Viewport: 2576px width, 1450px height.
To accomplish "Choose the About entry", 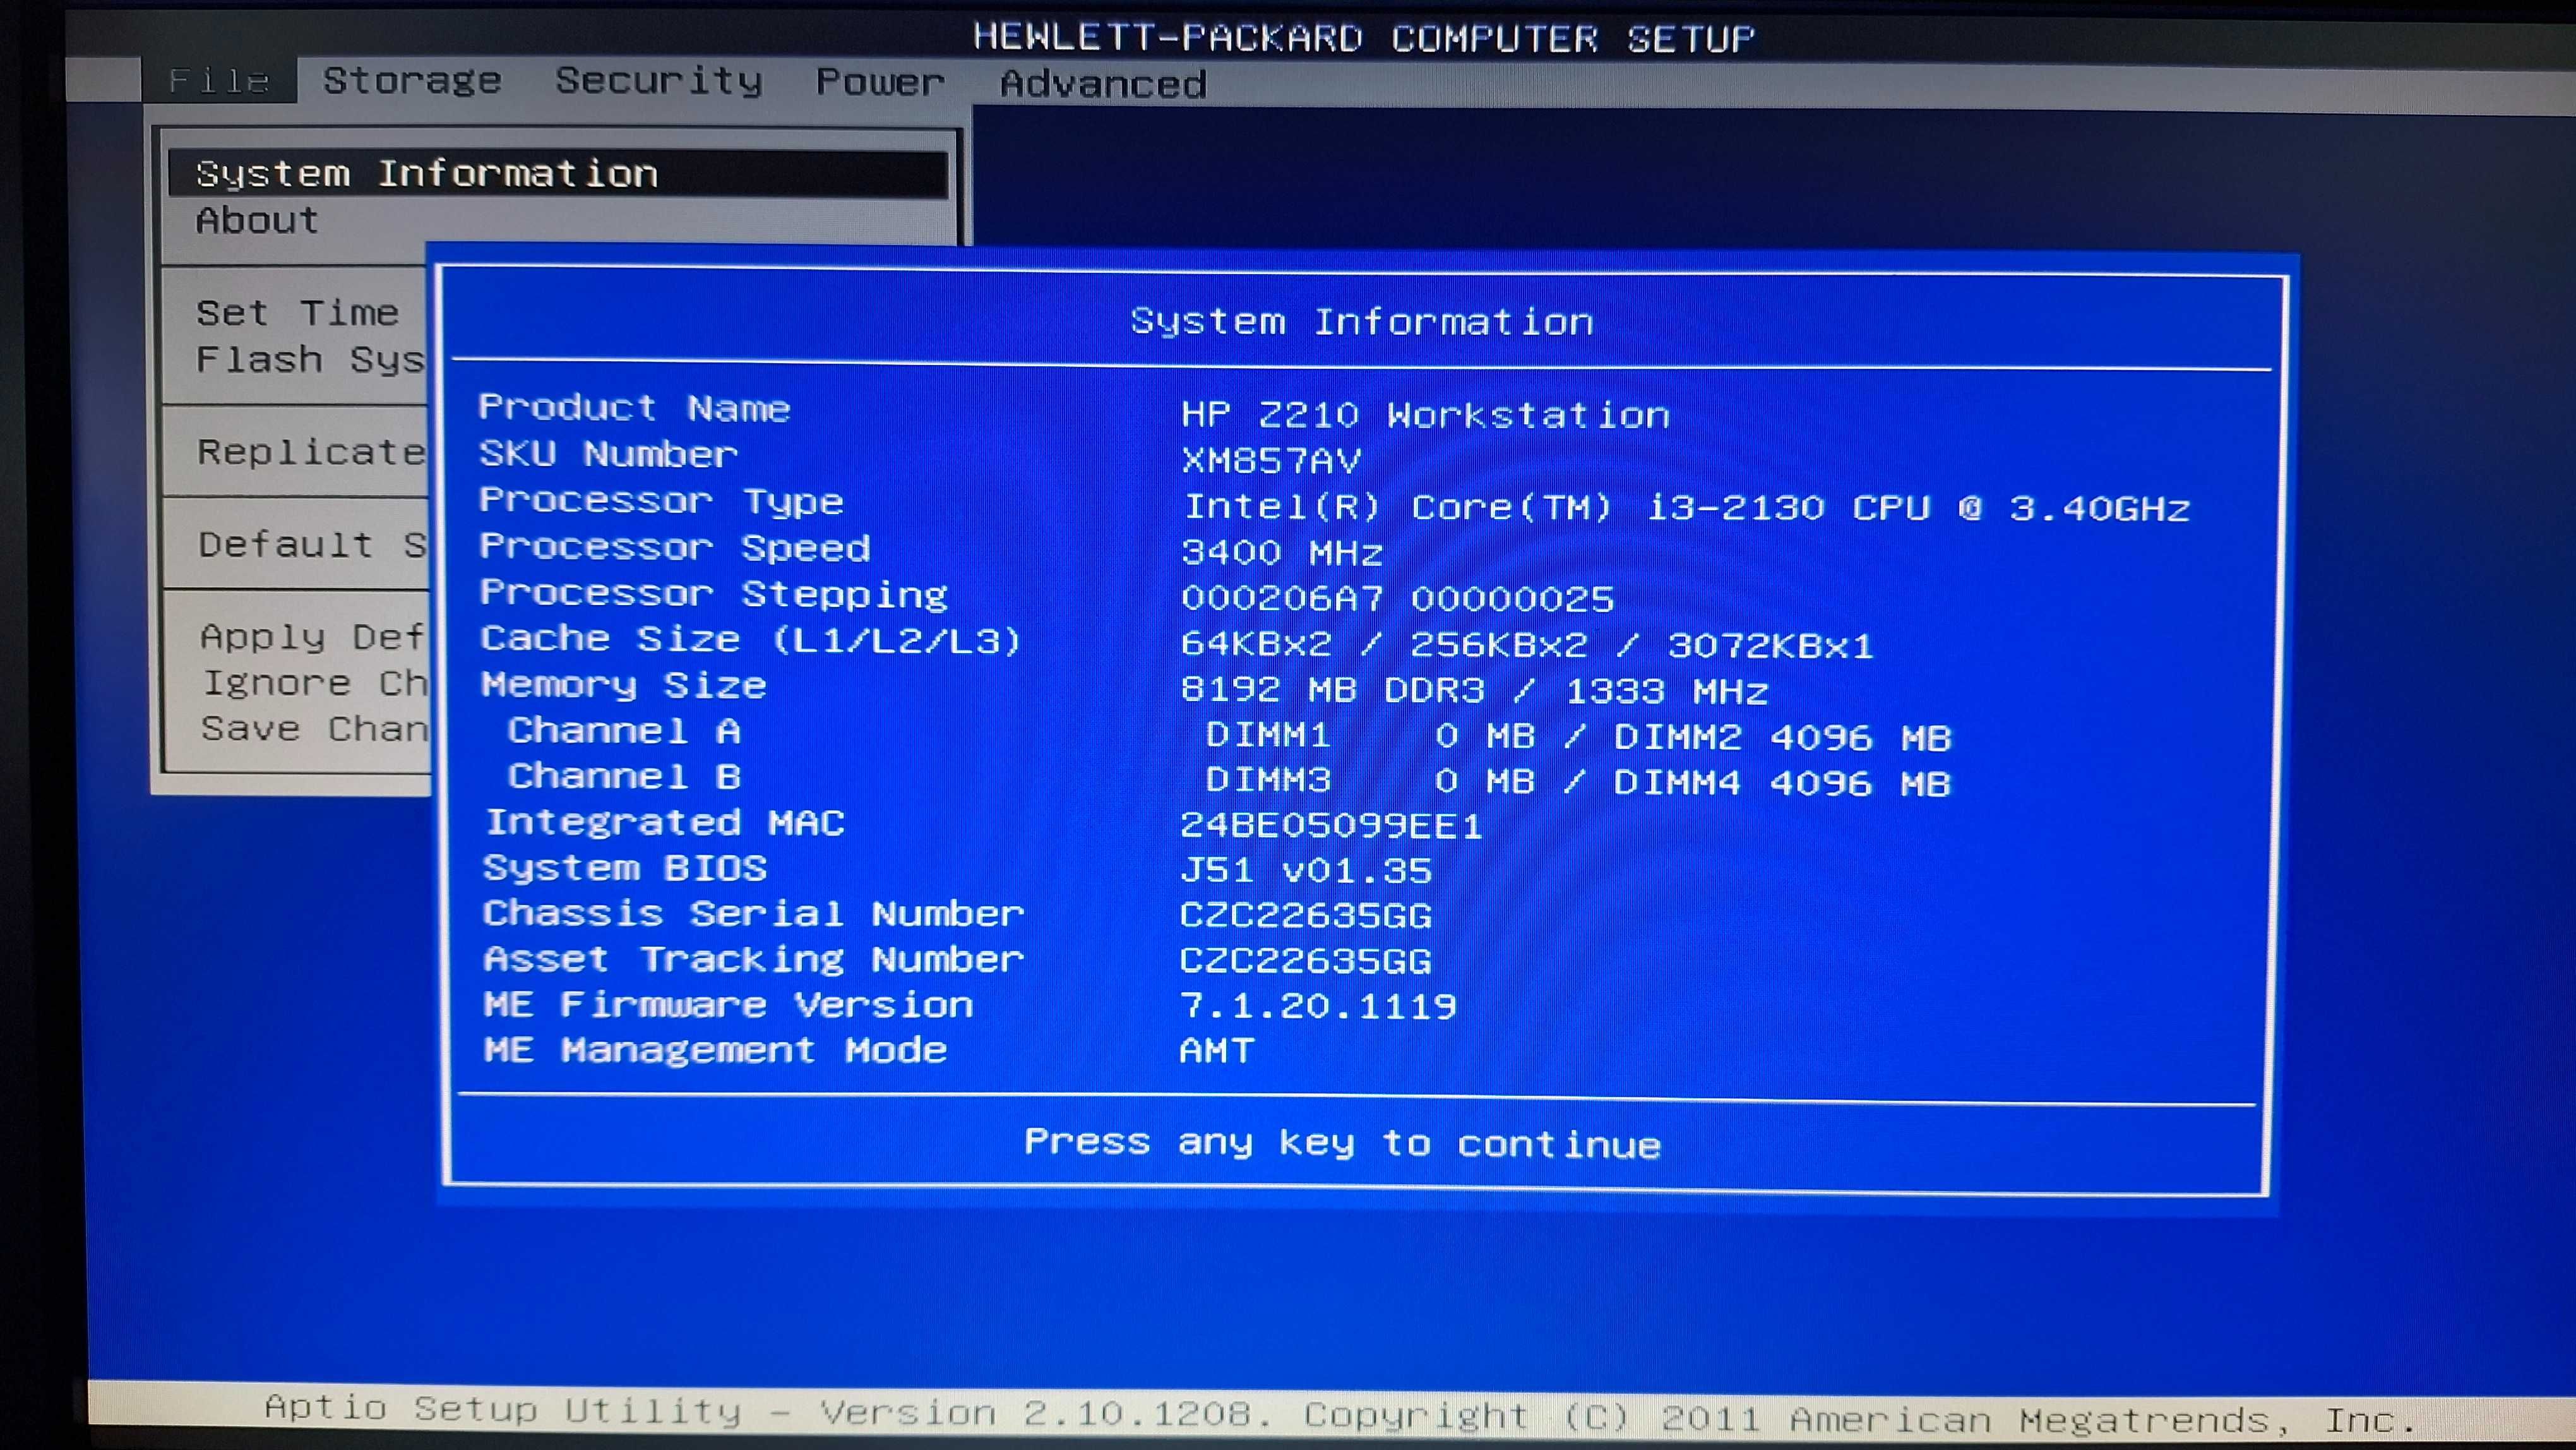I will point(257,220).
